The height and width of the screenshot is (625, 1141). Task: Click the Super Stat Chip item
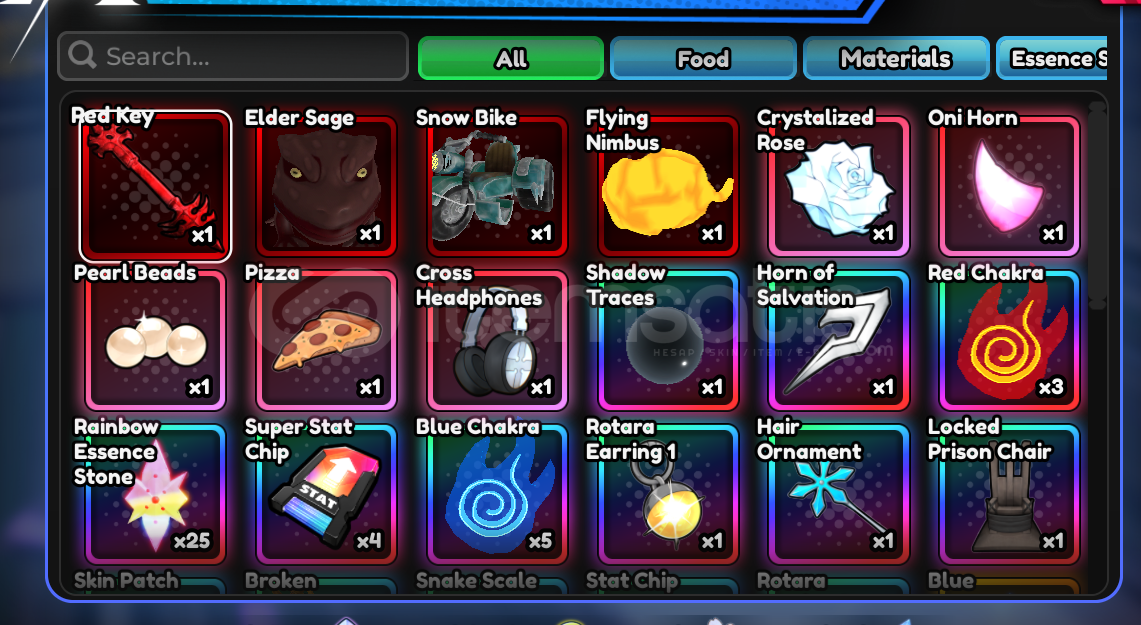tap(326, 494)
